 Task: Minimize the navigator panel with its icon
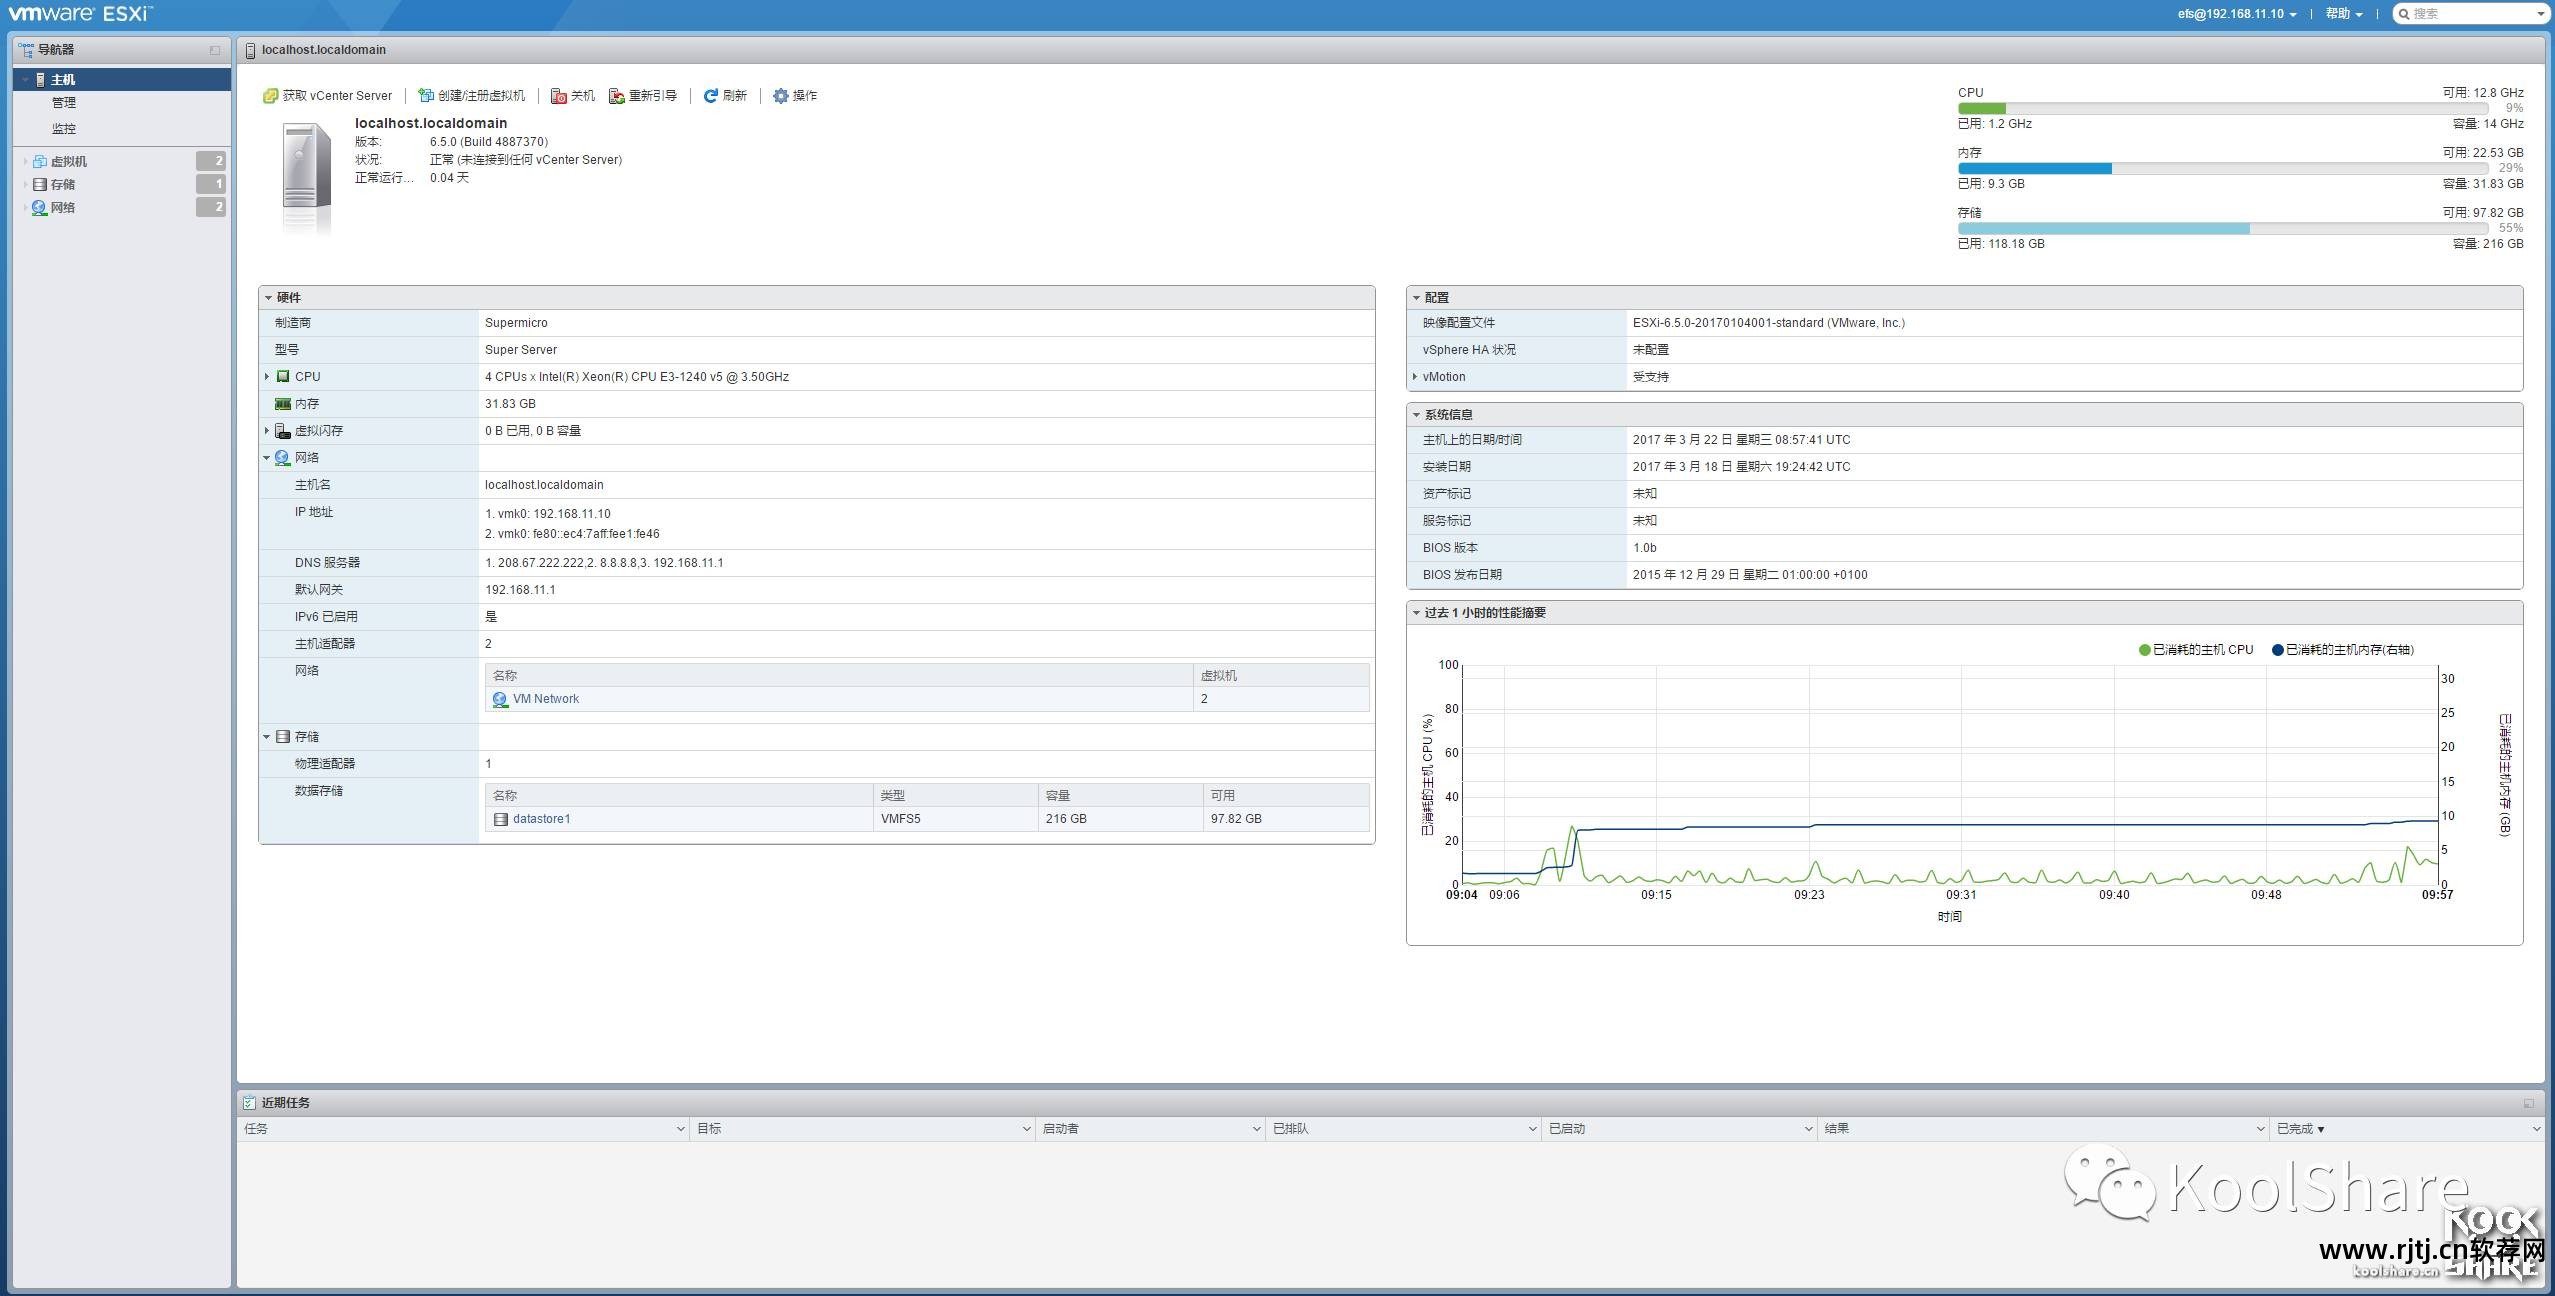tap(215, 50)
